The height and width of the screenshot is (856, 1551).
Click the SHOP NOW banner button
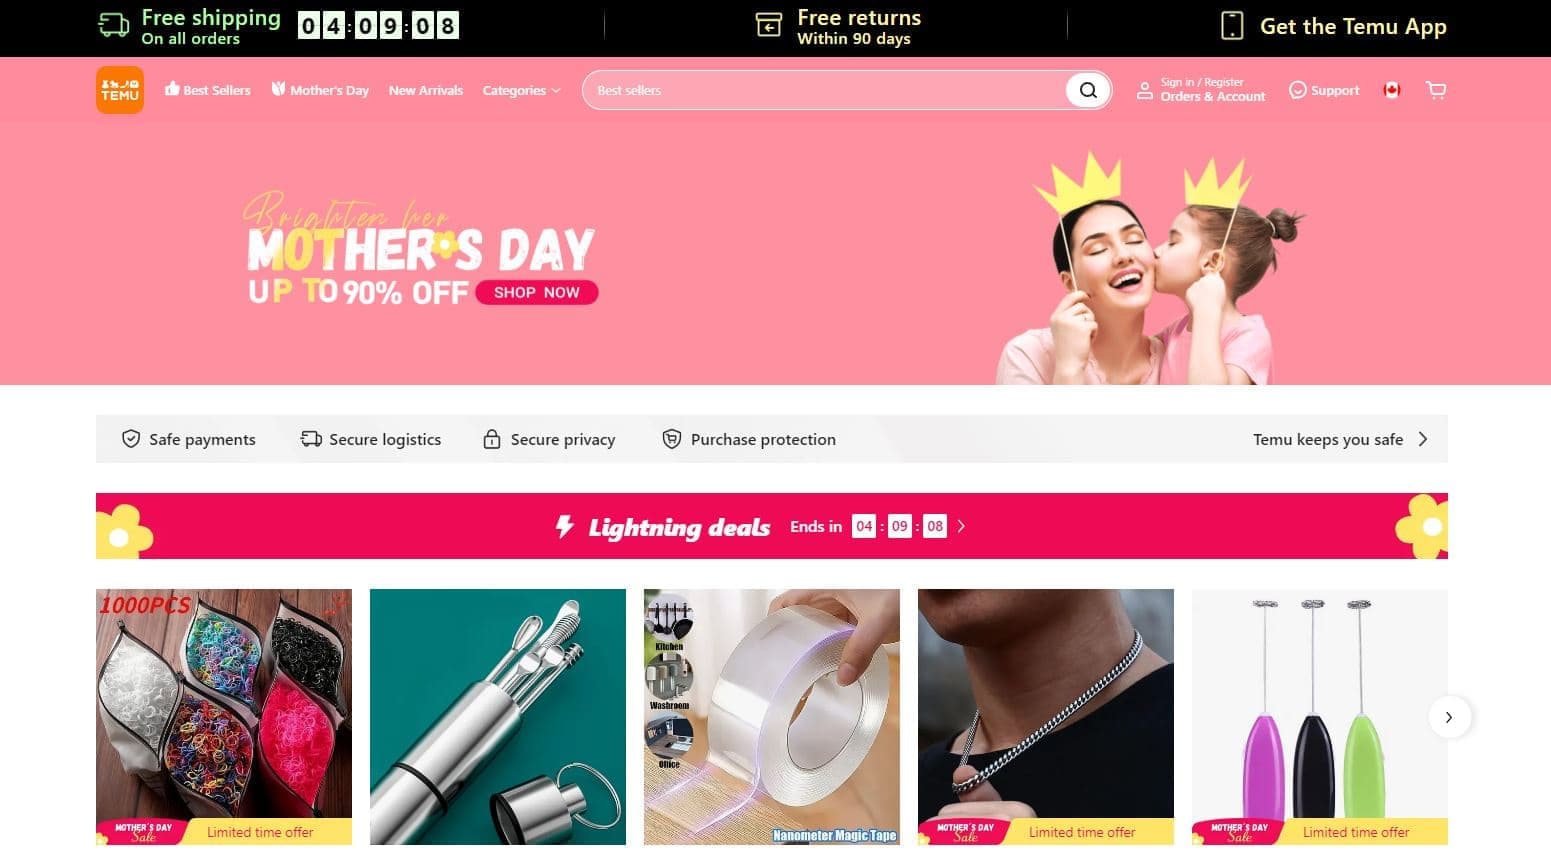click(537, 292)
